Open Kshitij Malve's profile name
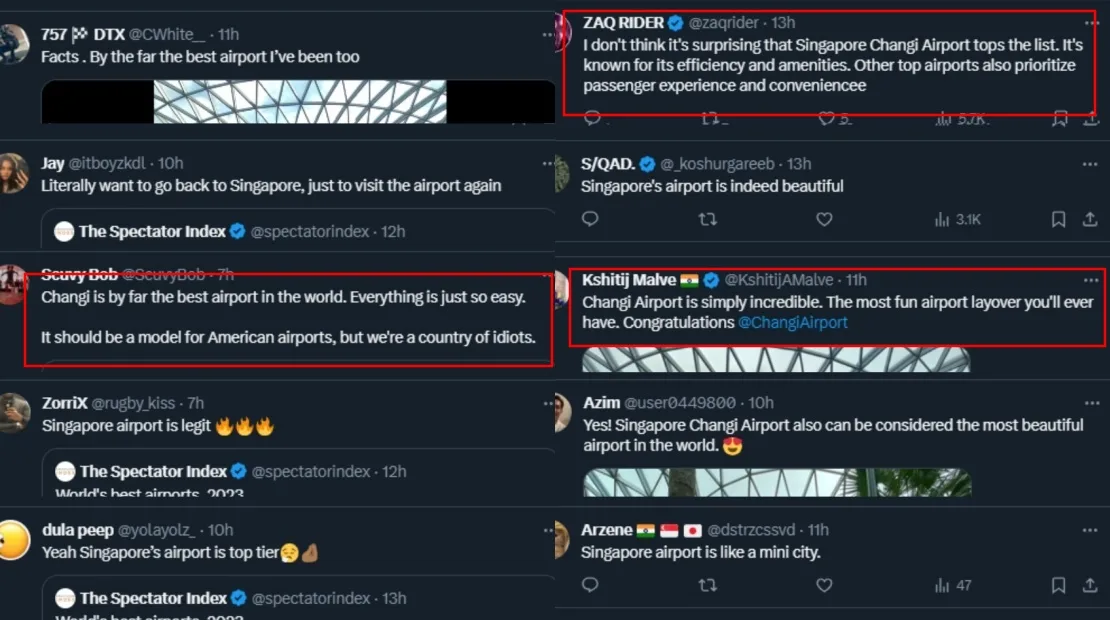The width and height of the screenshot is (1110, 620). pos(629,280)
